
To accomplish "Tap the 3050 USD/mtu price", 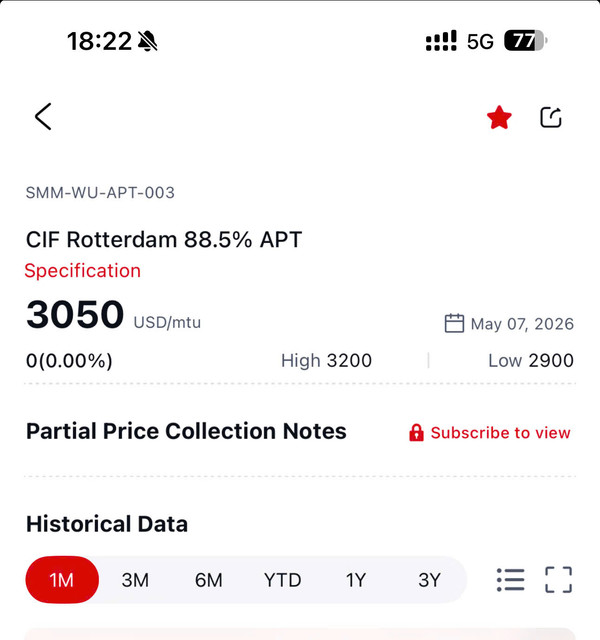I will point(113,314).
